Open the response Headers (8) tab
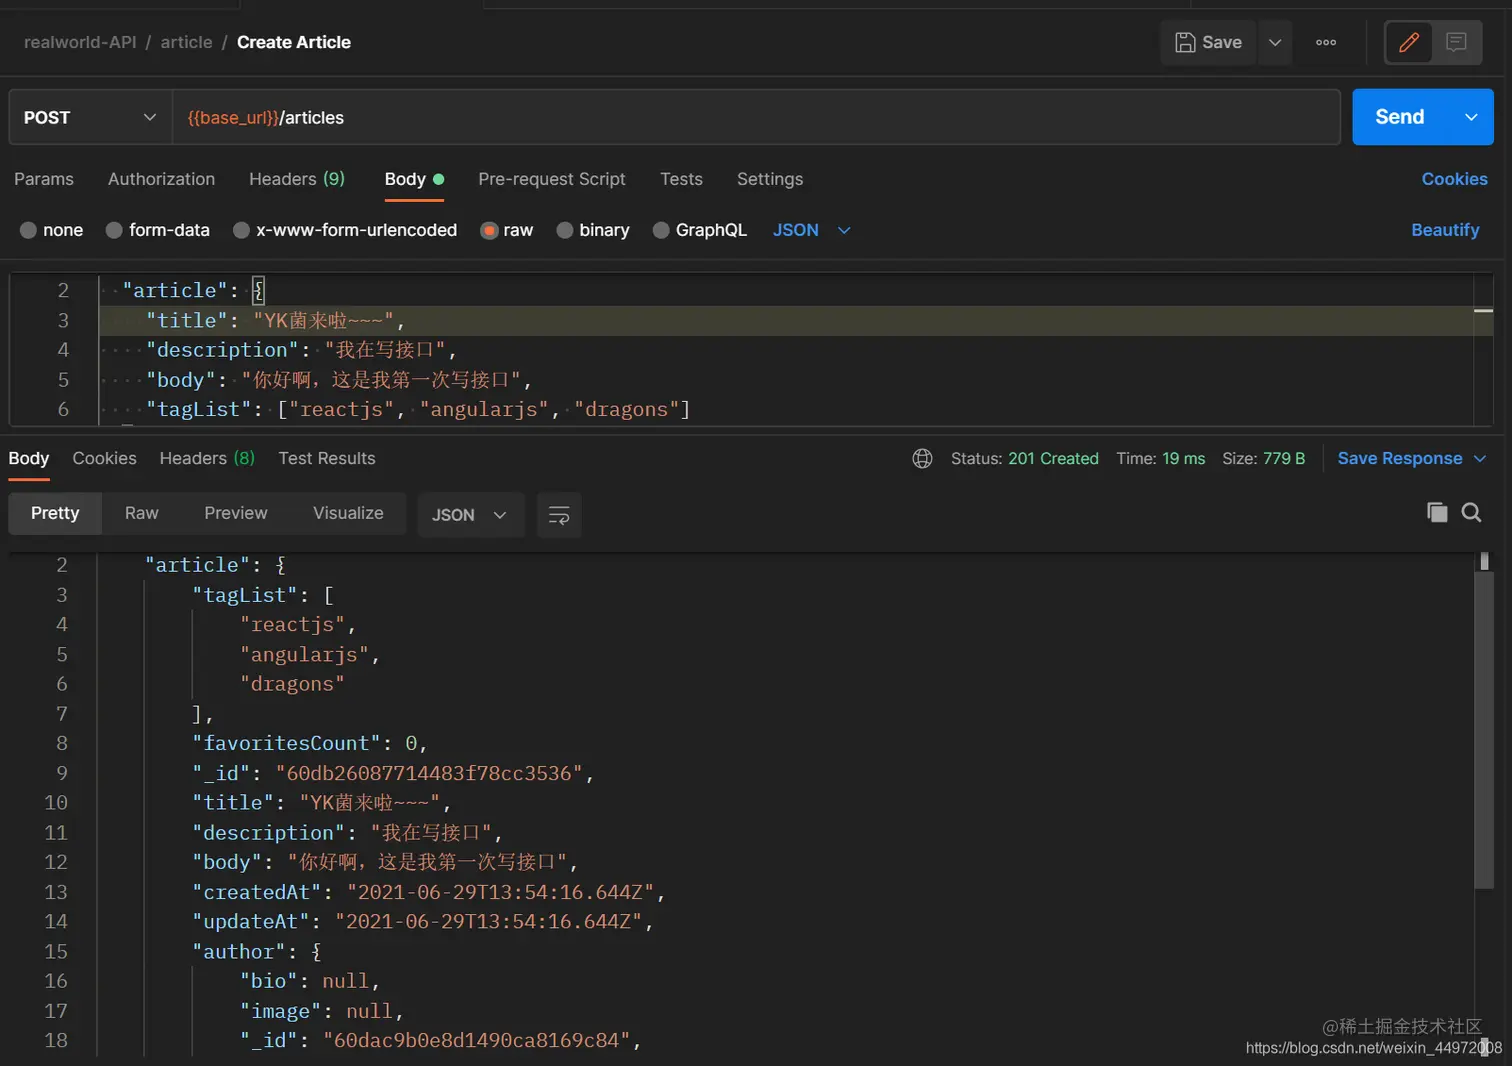The height and width of the screenshot is (1066, 1512). coord(207,458)
